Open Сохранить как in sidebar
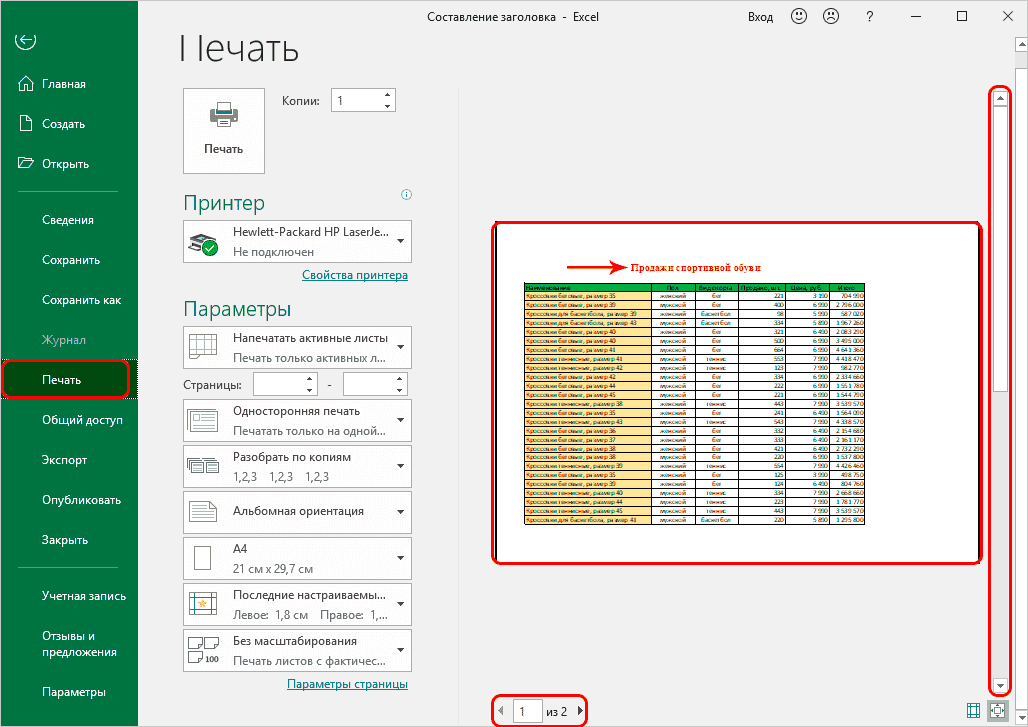1028x727 pixels. tap(81, 300)
